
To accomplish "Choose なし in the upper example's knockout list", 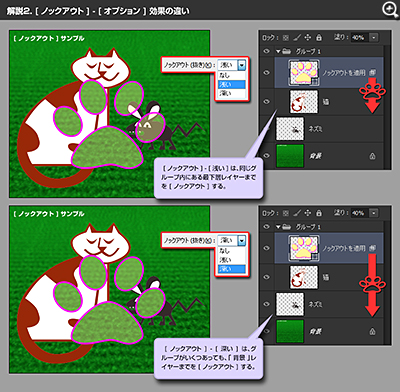I will (232, 76).
